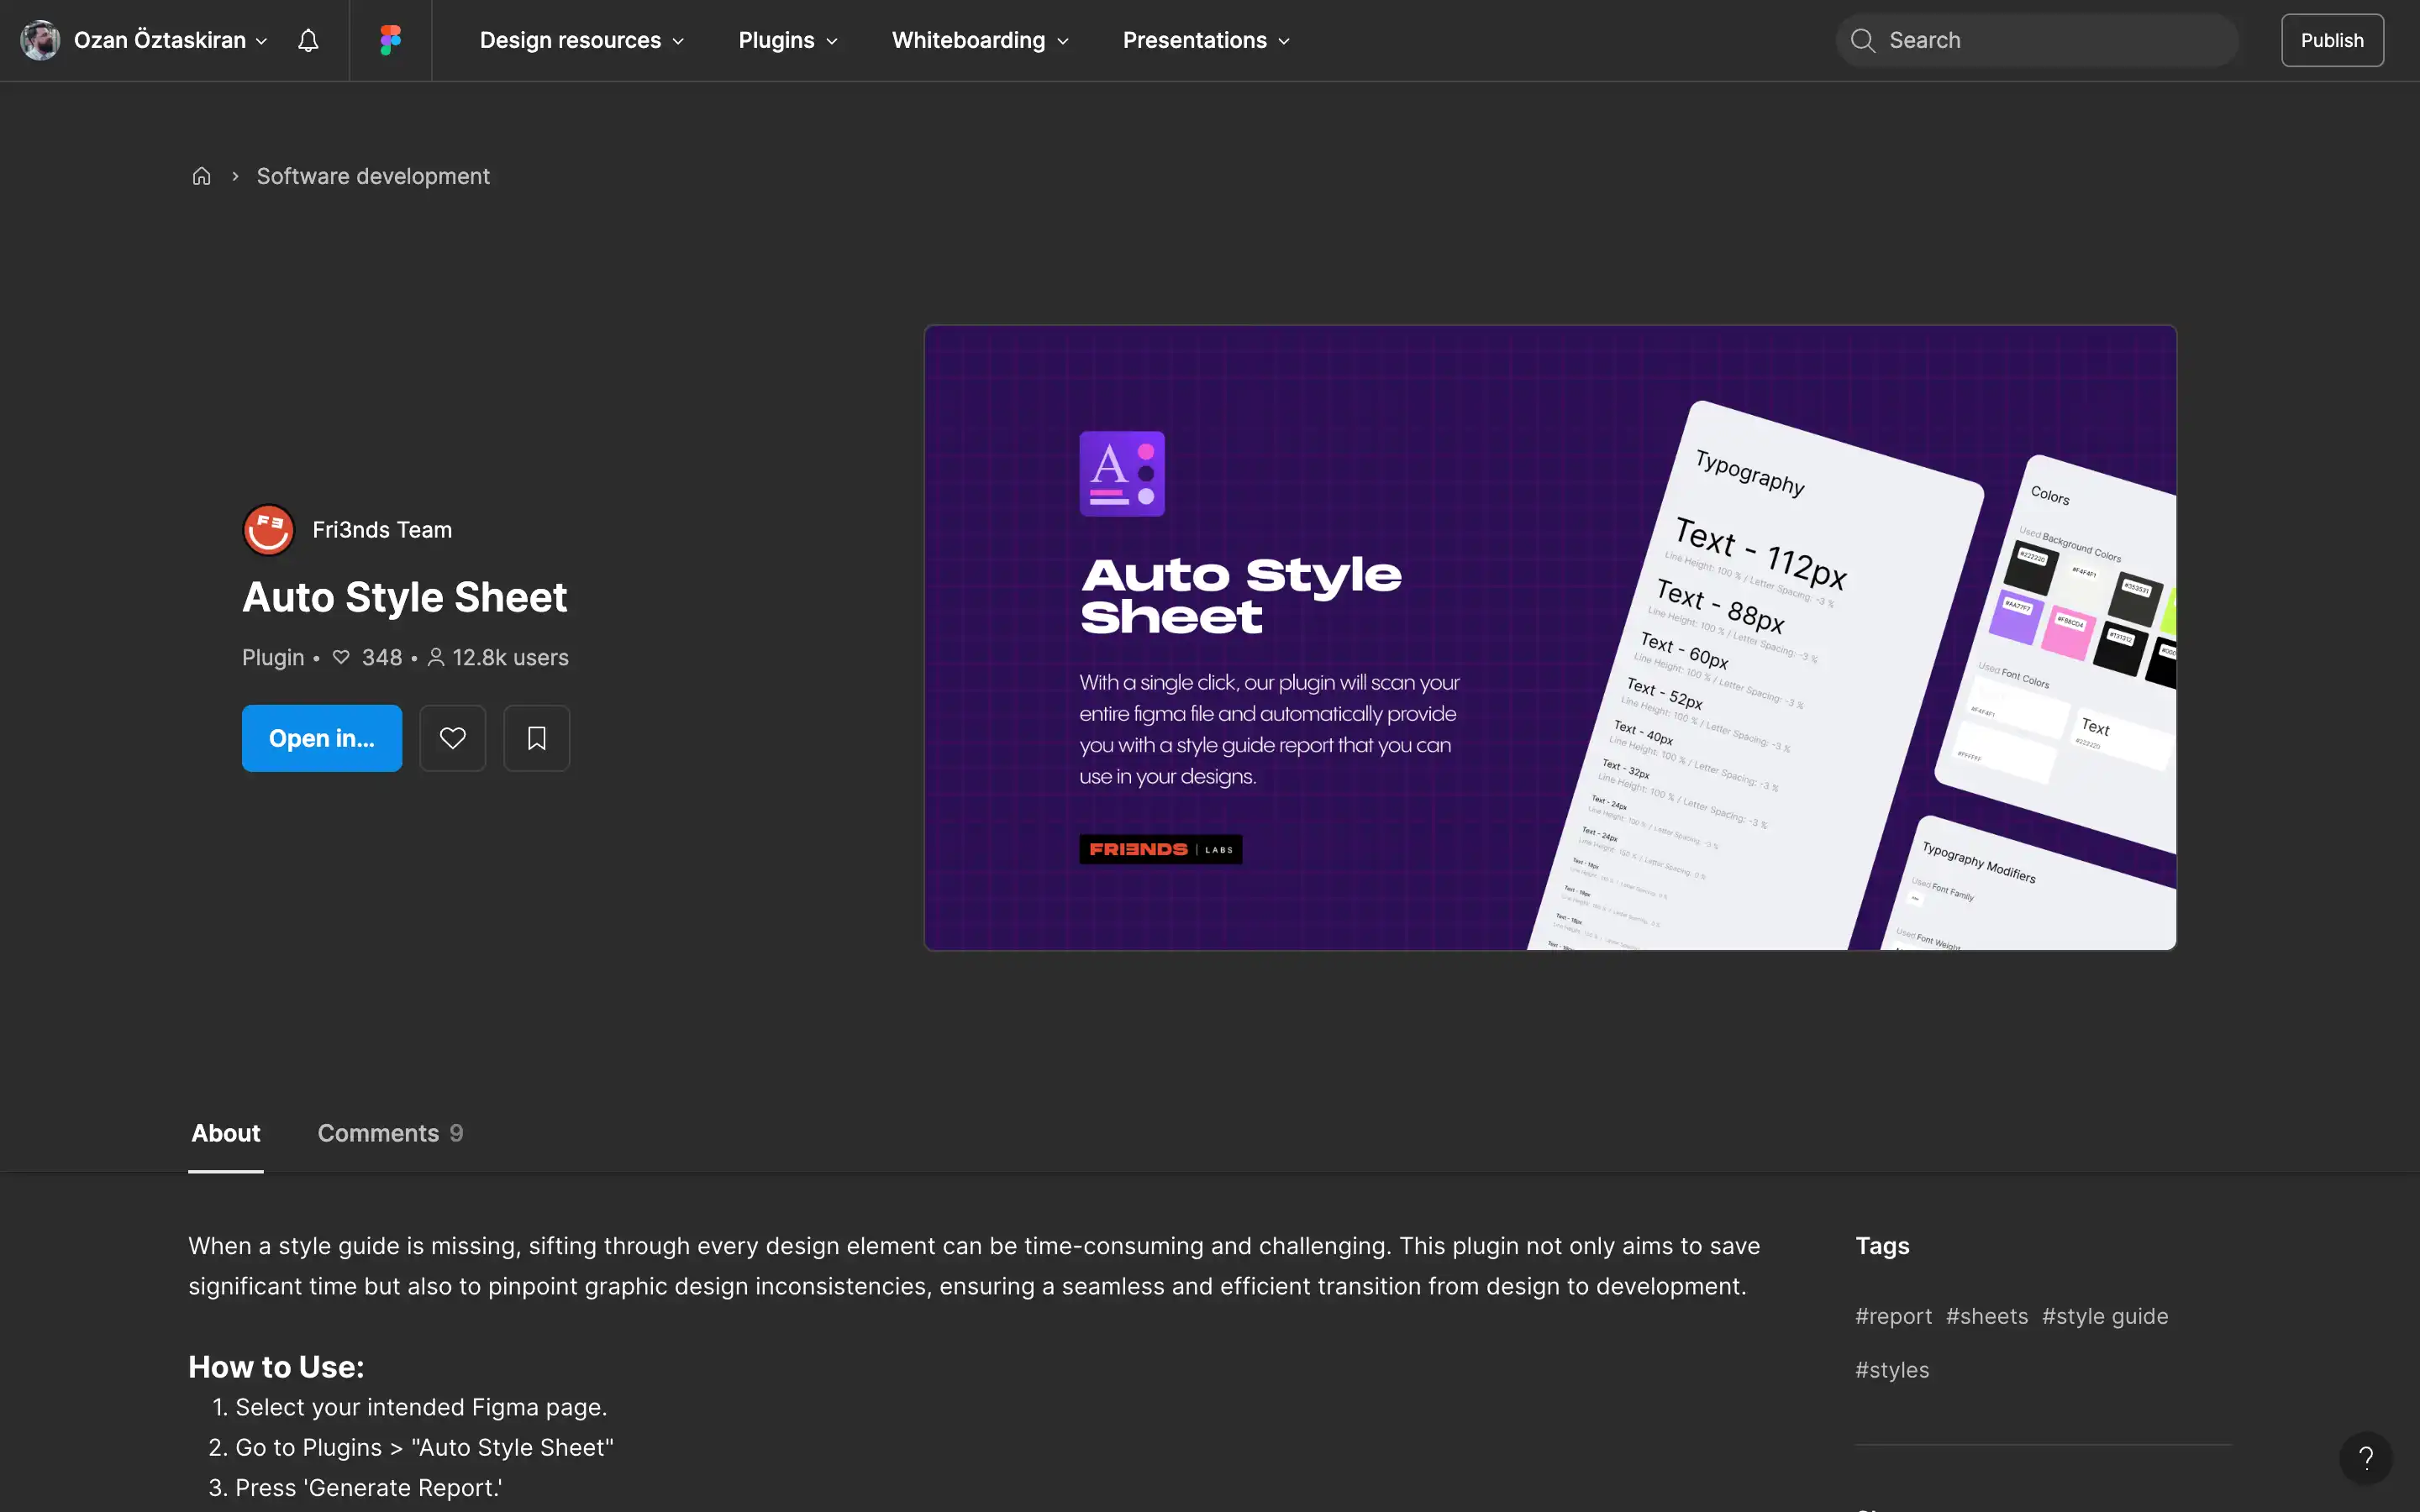The width and height of the screenshot is (2420, 1512).
Task: Focus the Search field
Action: (x=2037, y=40)
